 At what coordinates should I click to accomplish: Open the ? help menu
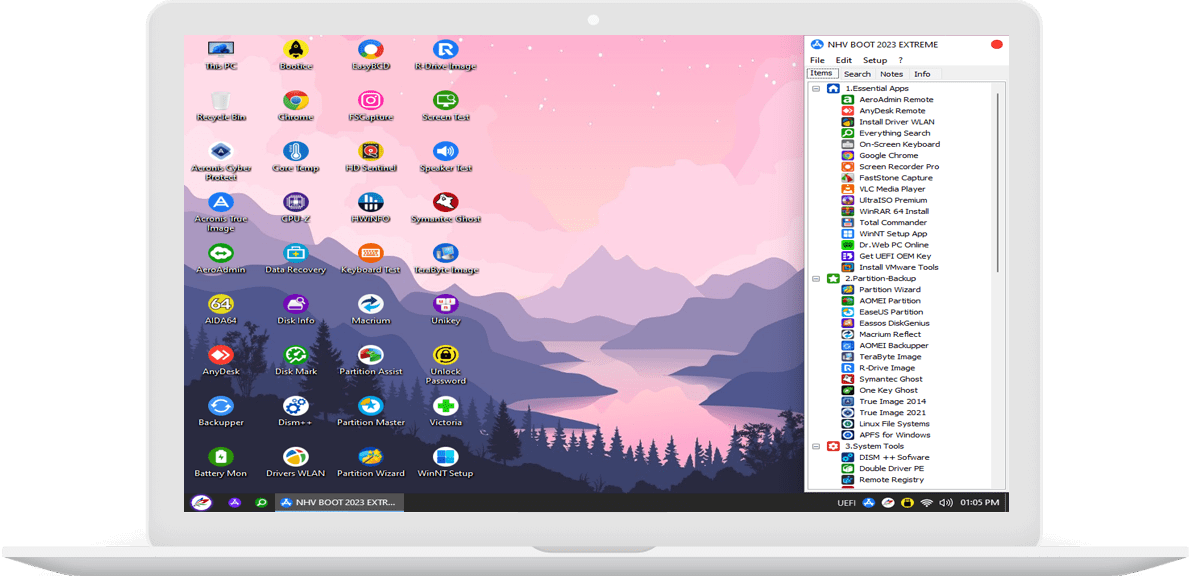(901, 60)
